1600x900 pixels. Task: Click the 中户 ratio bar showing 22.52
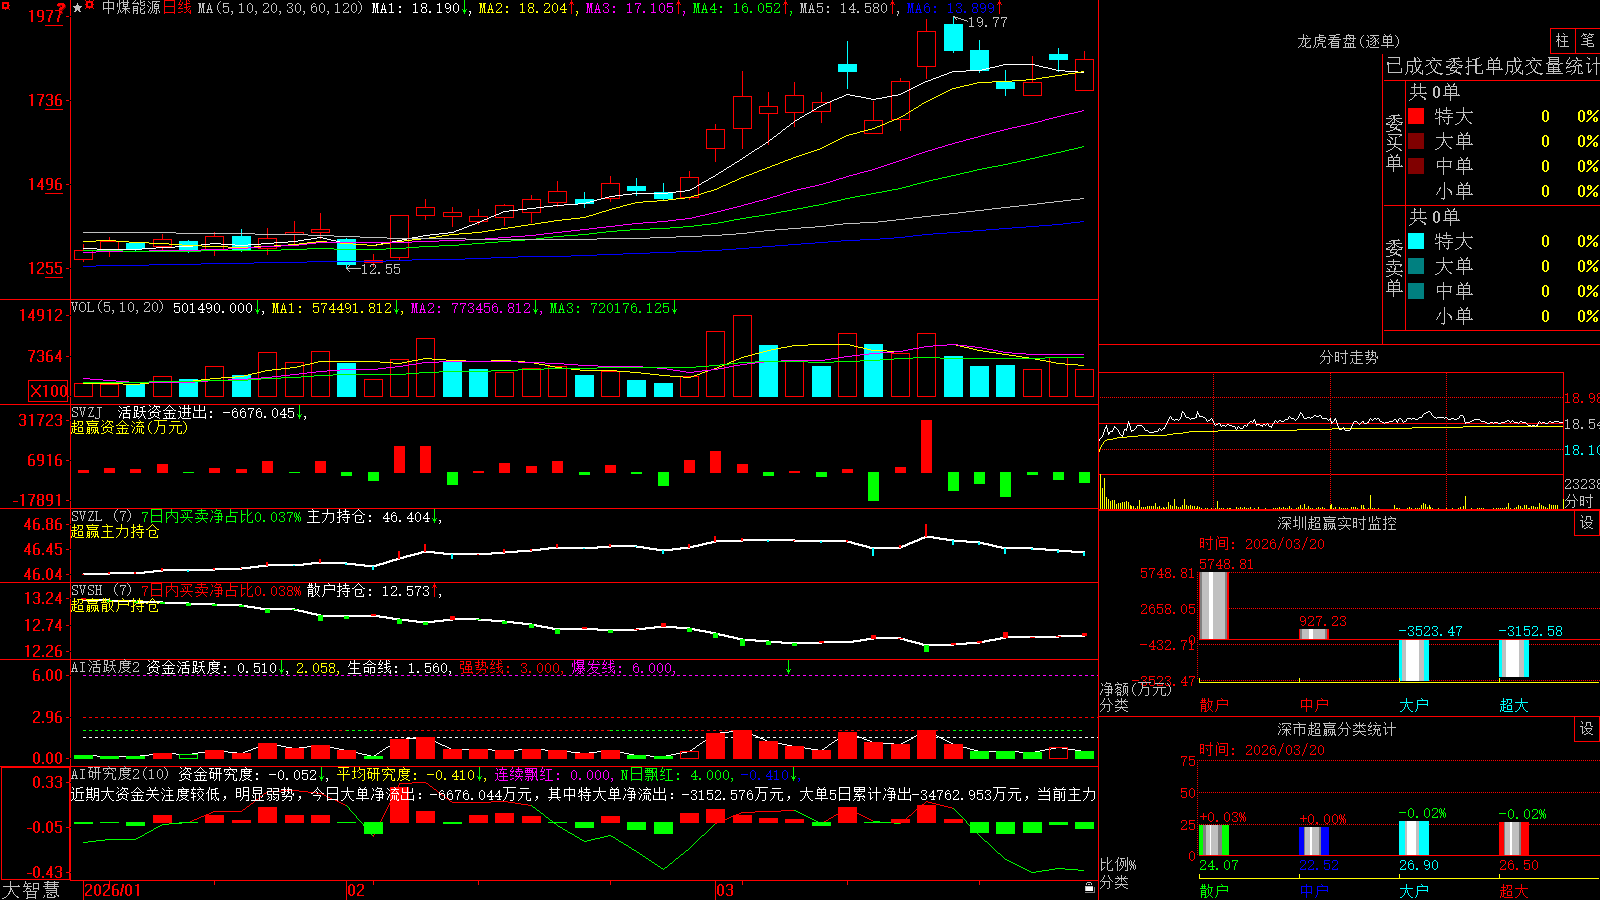point(1313,841)
